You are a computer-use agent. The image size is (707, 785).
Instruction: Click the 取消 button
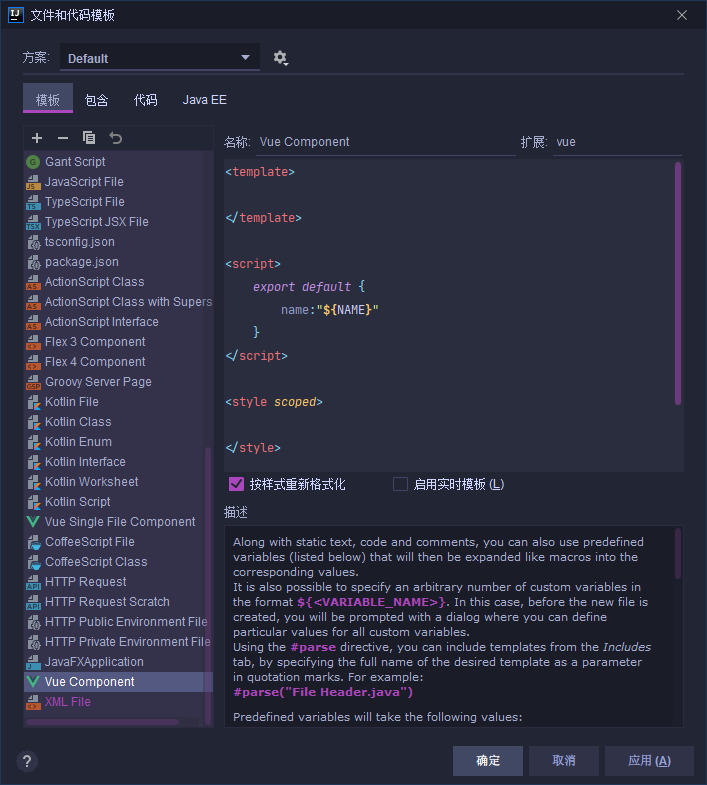(564, 760)
